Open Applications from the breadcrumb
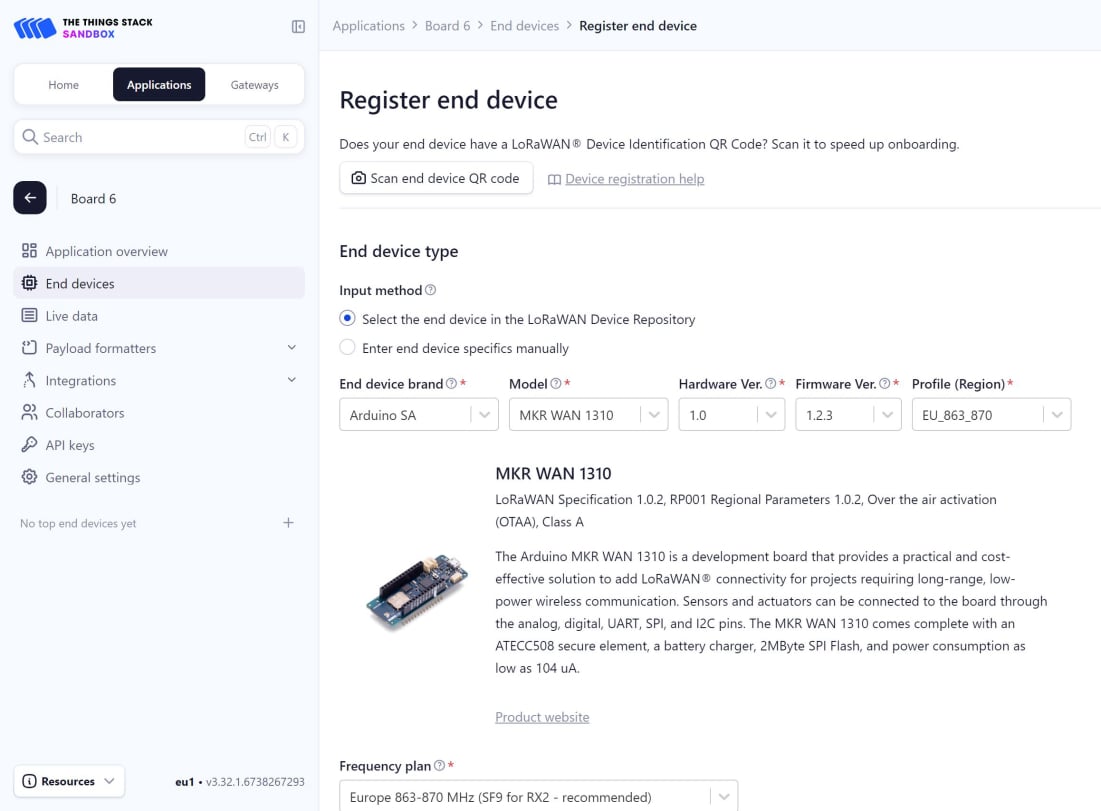The image size is (1101, 811). coord(368,25)
